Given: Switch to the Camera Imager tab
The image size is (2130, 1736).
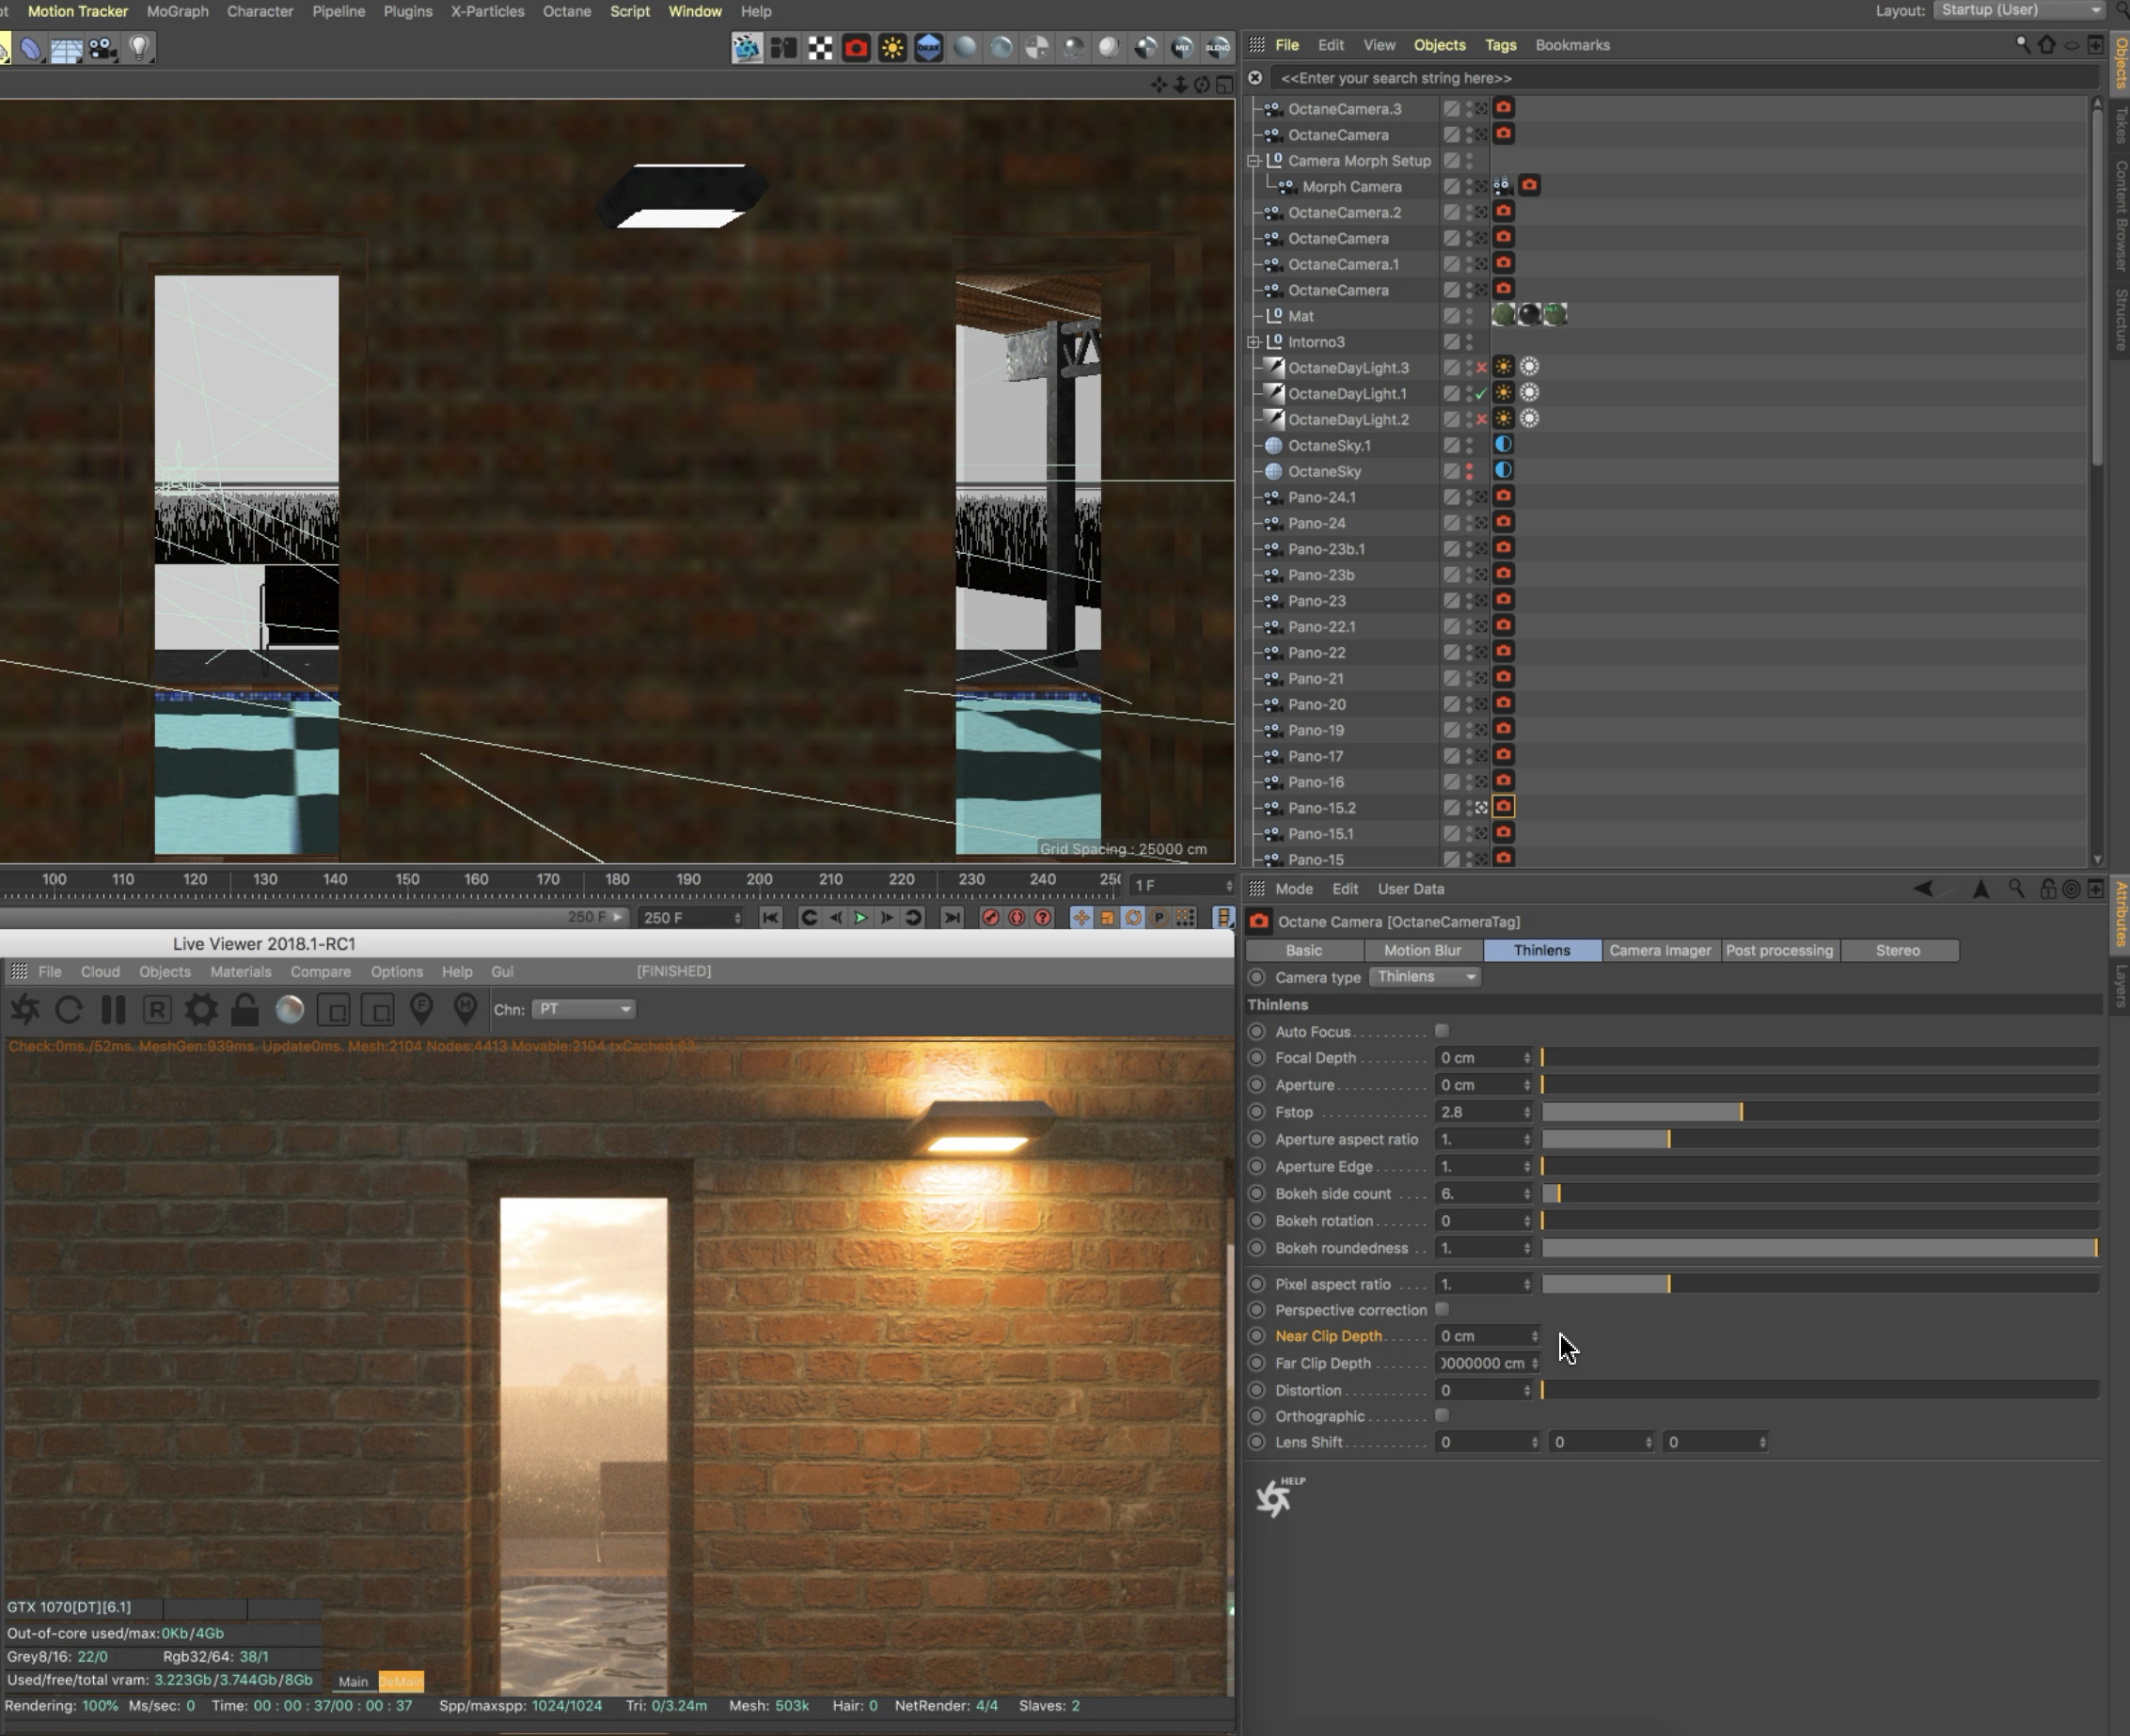Looking at the screenshot, I should click(x=1659, y=950).
